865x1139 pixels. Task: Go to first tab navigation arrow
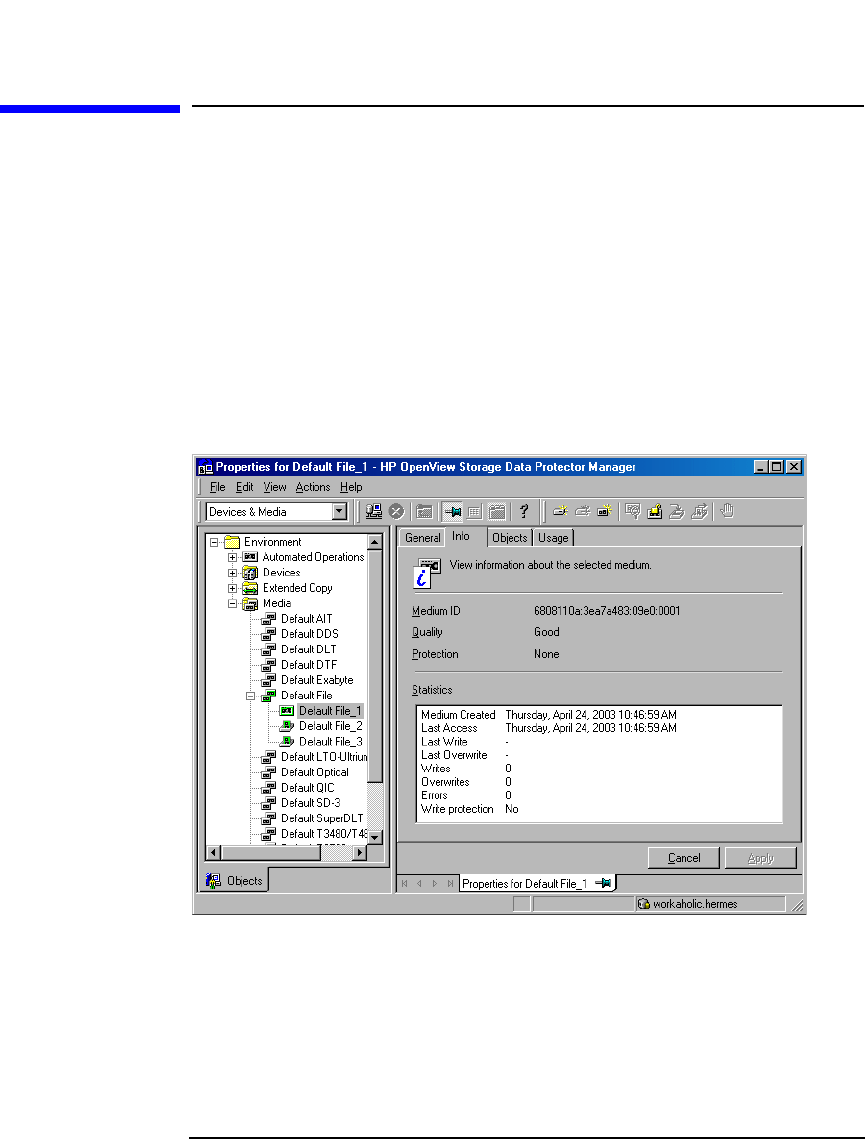point(405,884)
